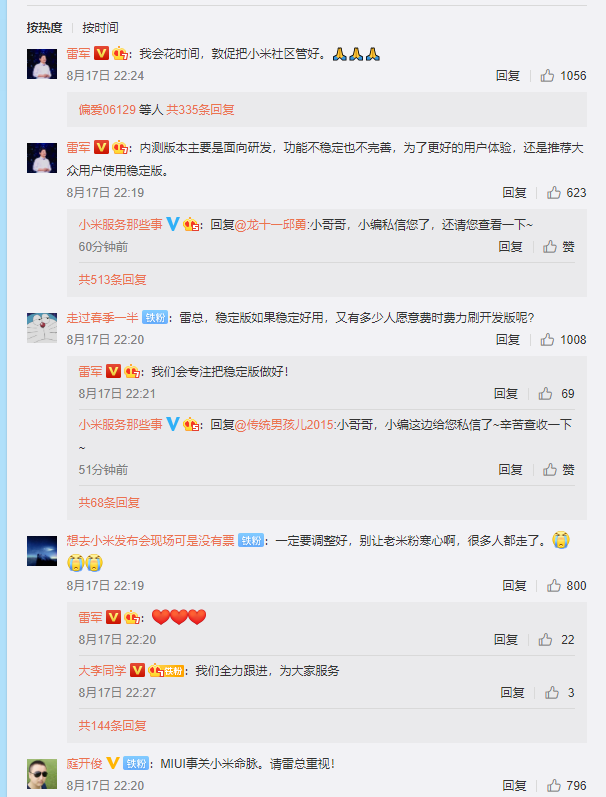Like 雷军's reply with 69 likes
Screen dimensions: 606x797
coord(556,393)
